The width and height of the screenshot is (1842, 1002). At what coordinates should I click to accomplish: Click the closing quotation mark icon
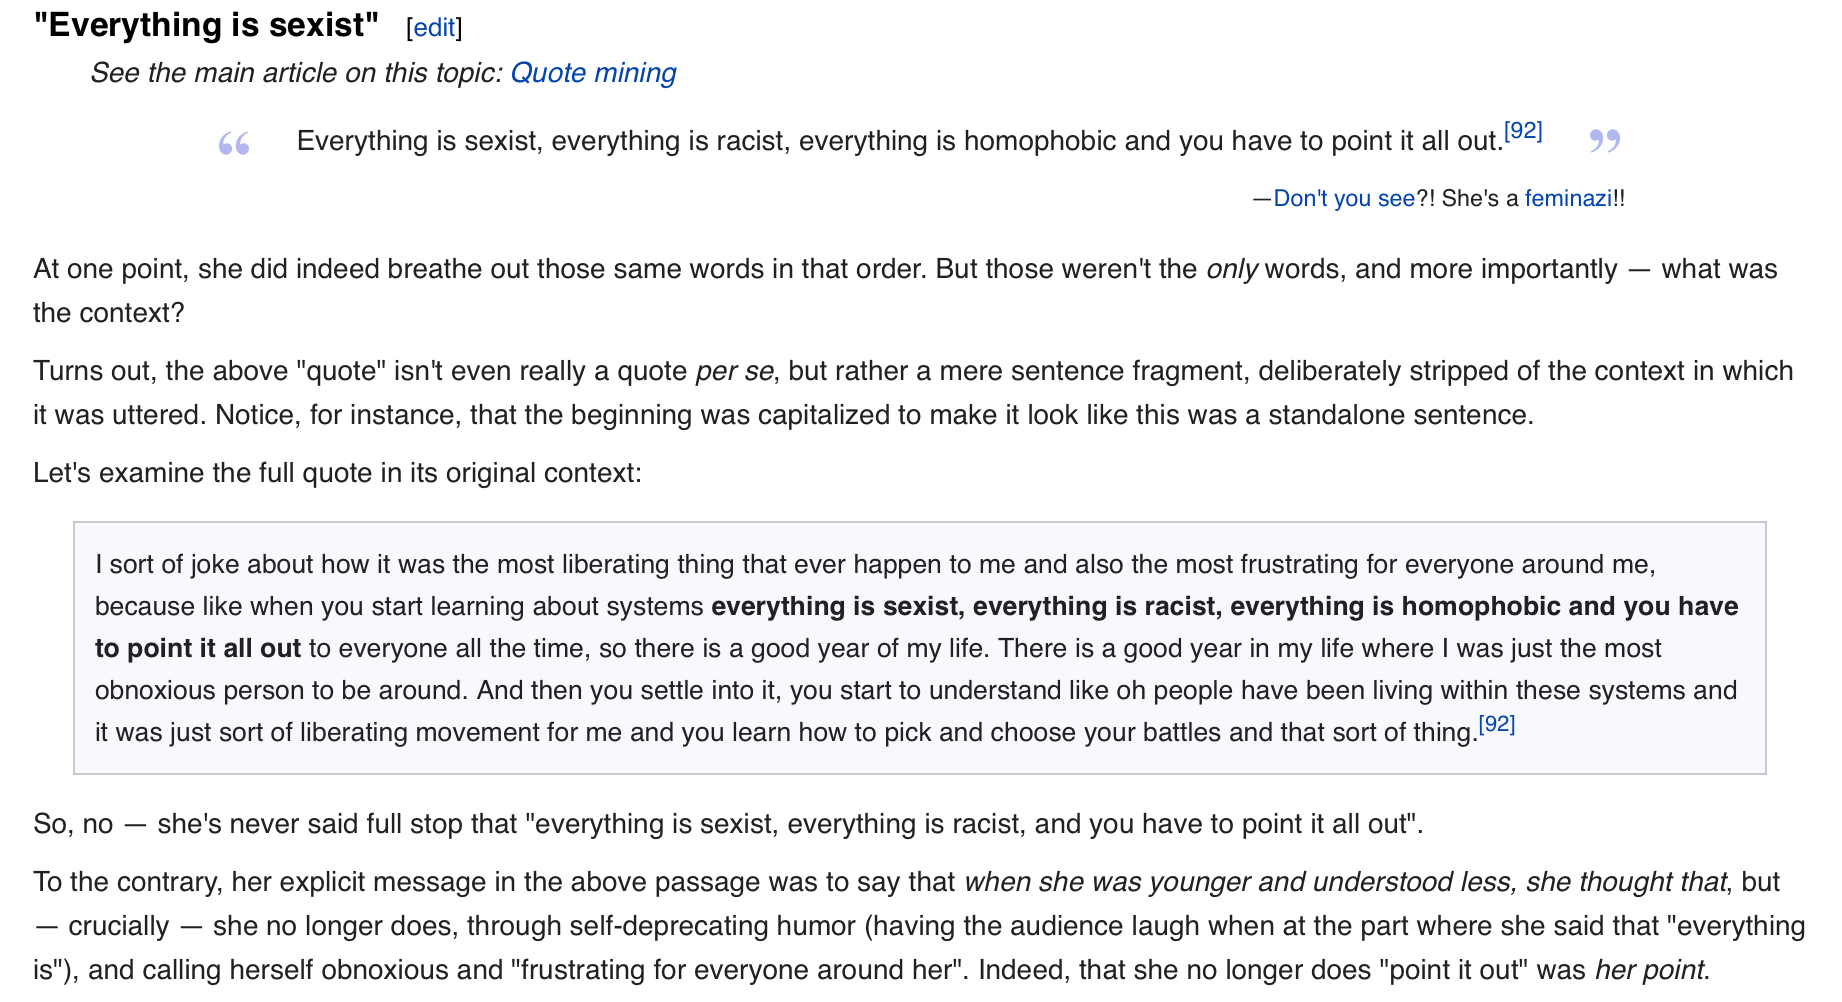point(1605,141)
